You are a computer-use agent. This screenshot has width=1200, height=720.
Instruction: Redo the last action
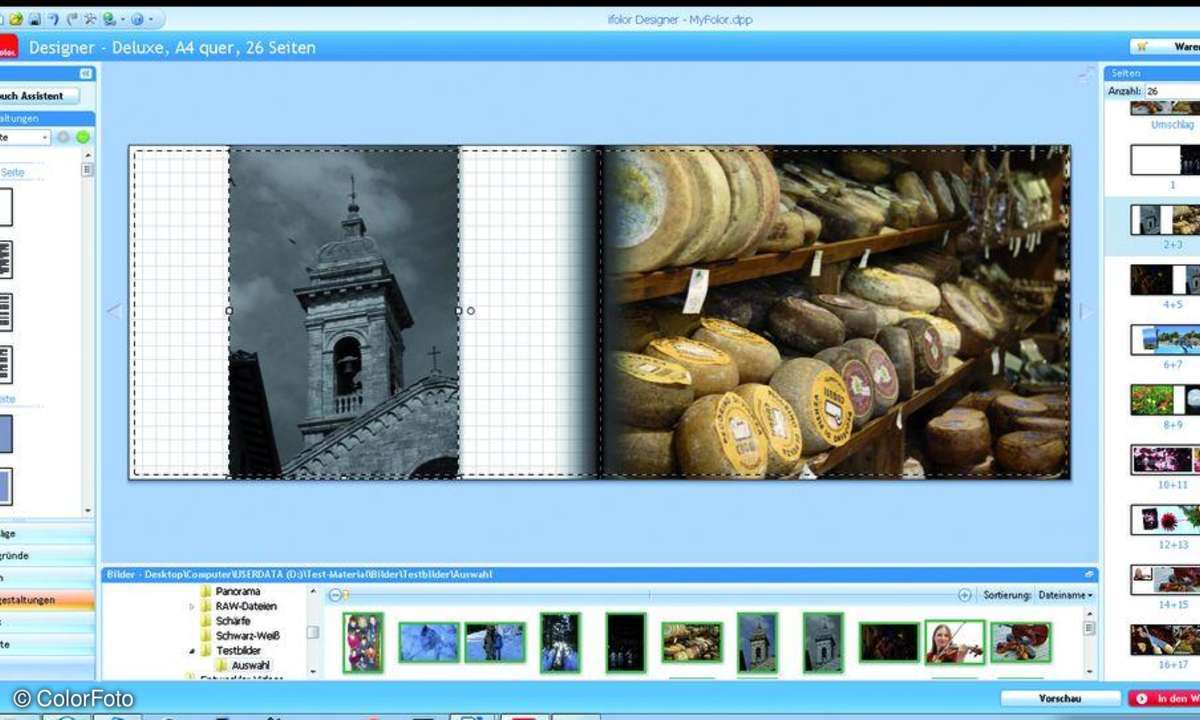coord(72,19)
